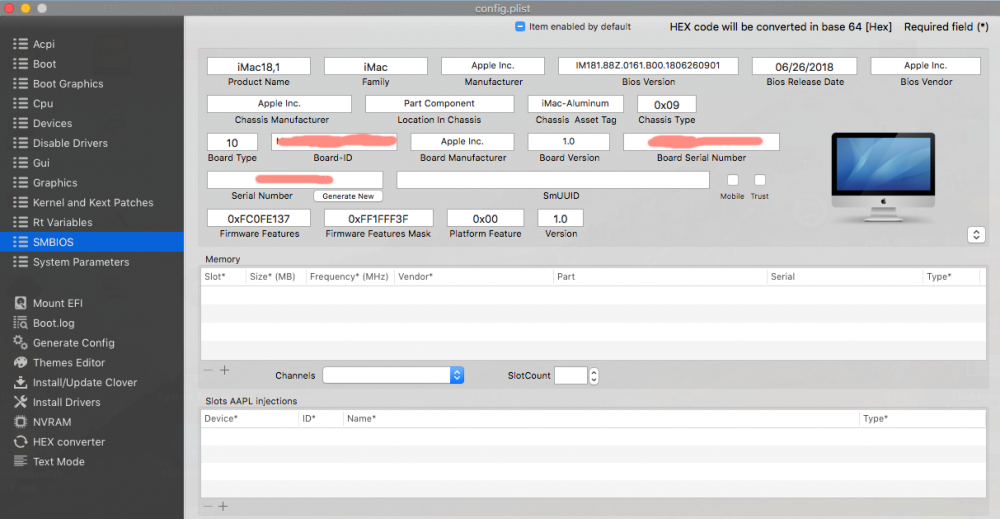1000x519 pixels.
Task: Click the Install/Update Clover download icon
Action: click(x=20, y=382)
